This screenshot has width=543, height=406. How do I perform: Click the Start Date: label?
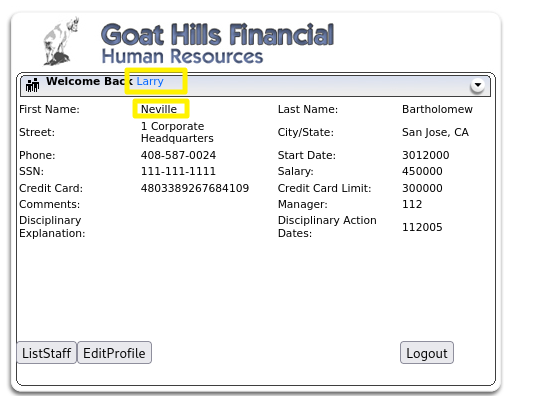[307, 155]
